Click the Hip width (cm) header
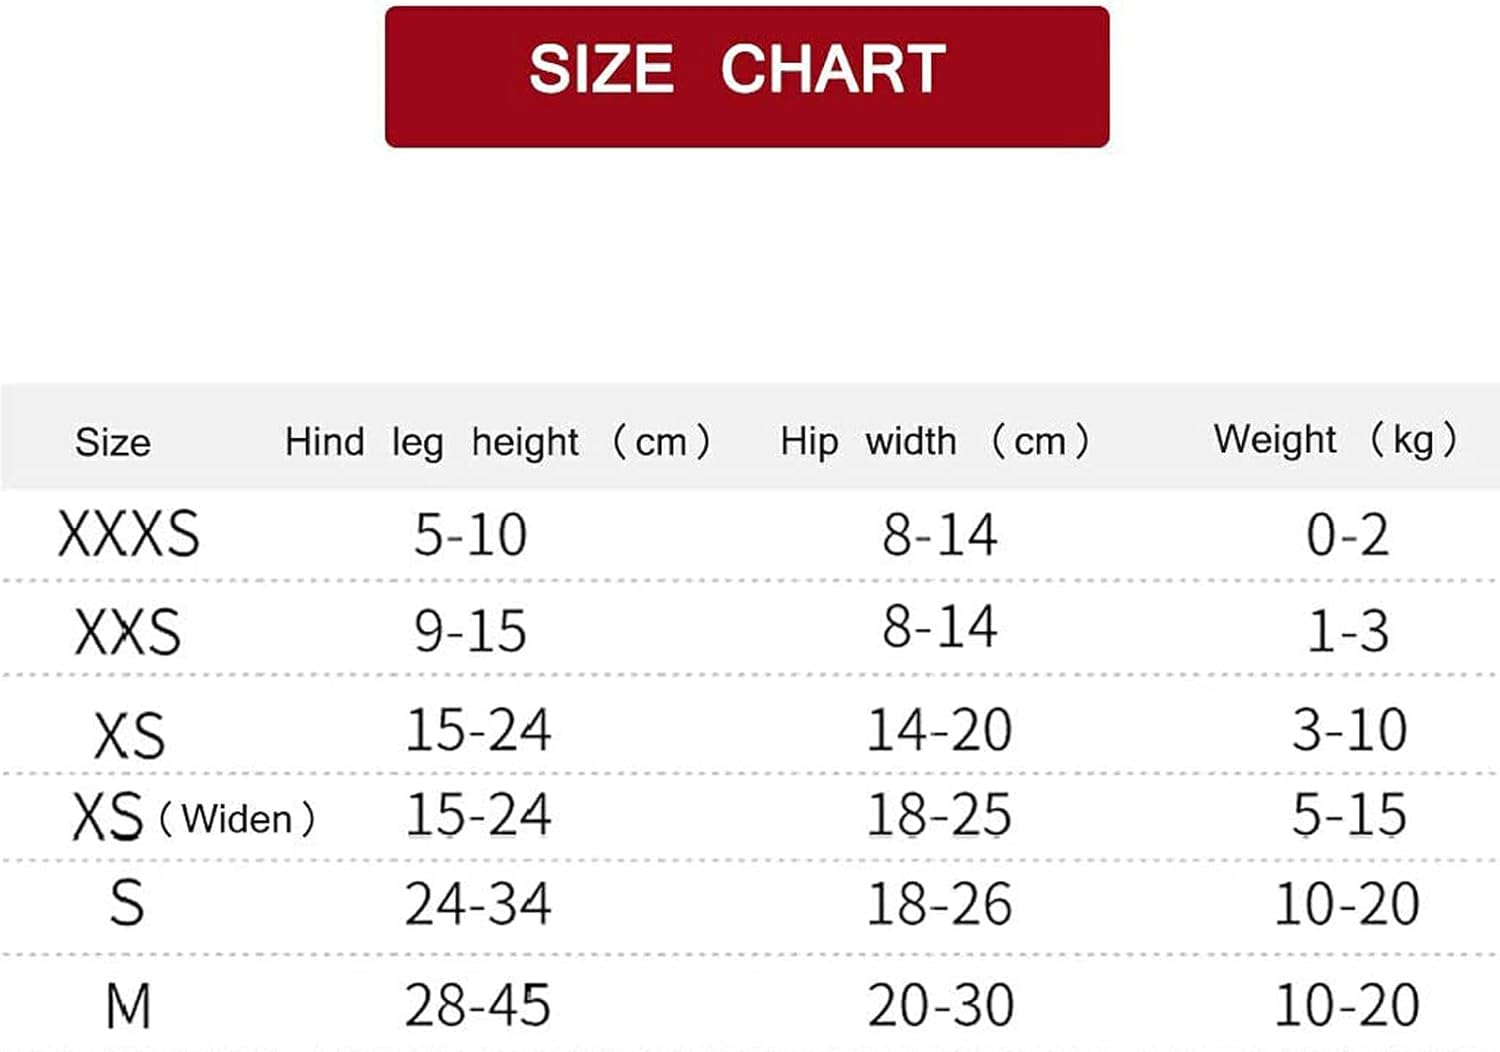Image resolution: width=1500 pixels, height=1052 pixels. [x=934, y=441]
